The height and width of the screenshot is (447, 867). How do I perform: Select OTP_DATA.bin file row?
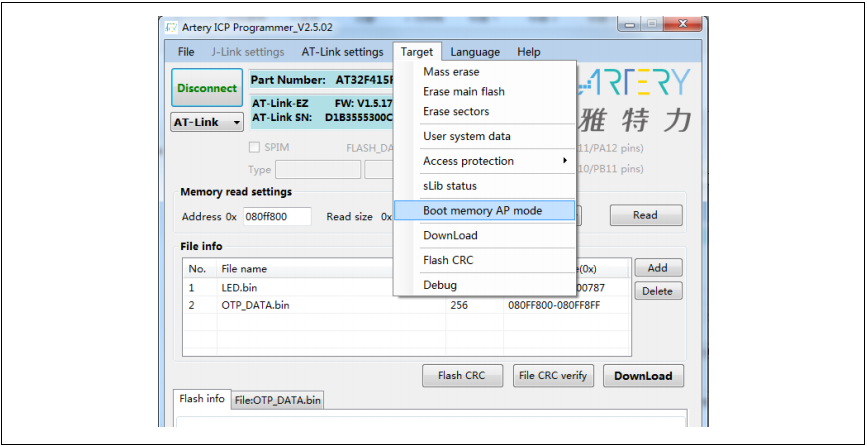(x=406, y=305)
